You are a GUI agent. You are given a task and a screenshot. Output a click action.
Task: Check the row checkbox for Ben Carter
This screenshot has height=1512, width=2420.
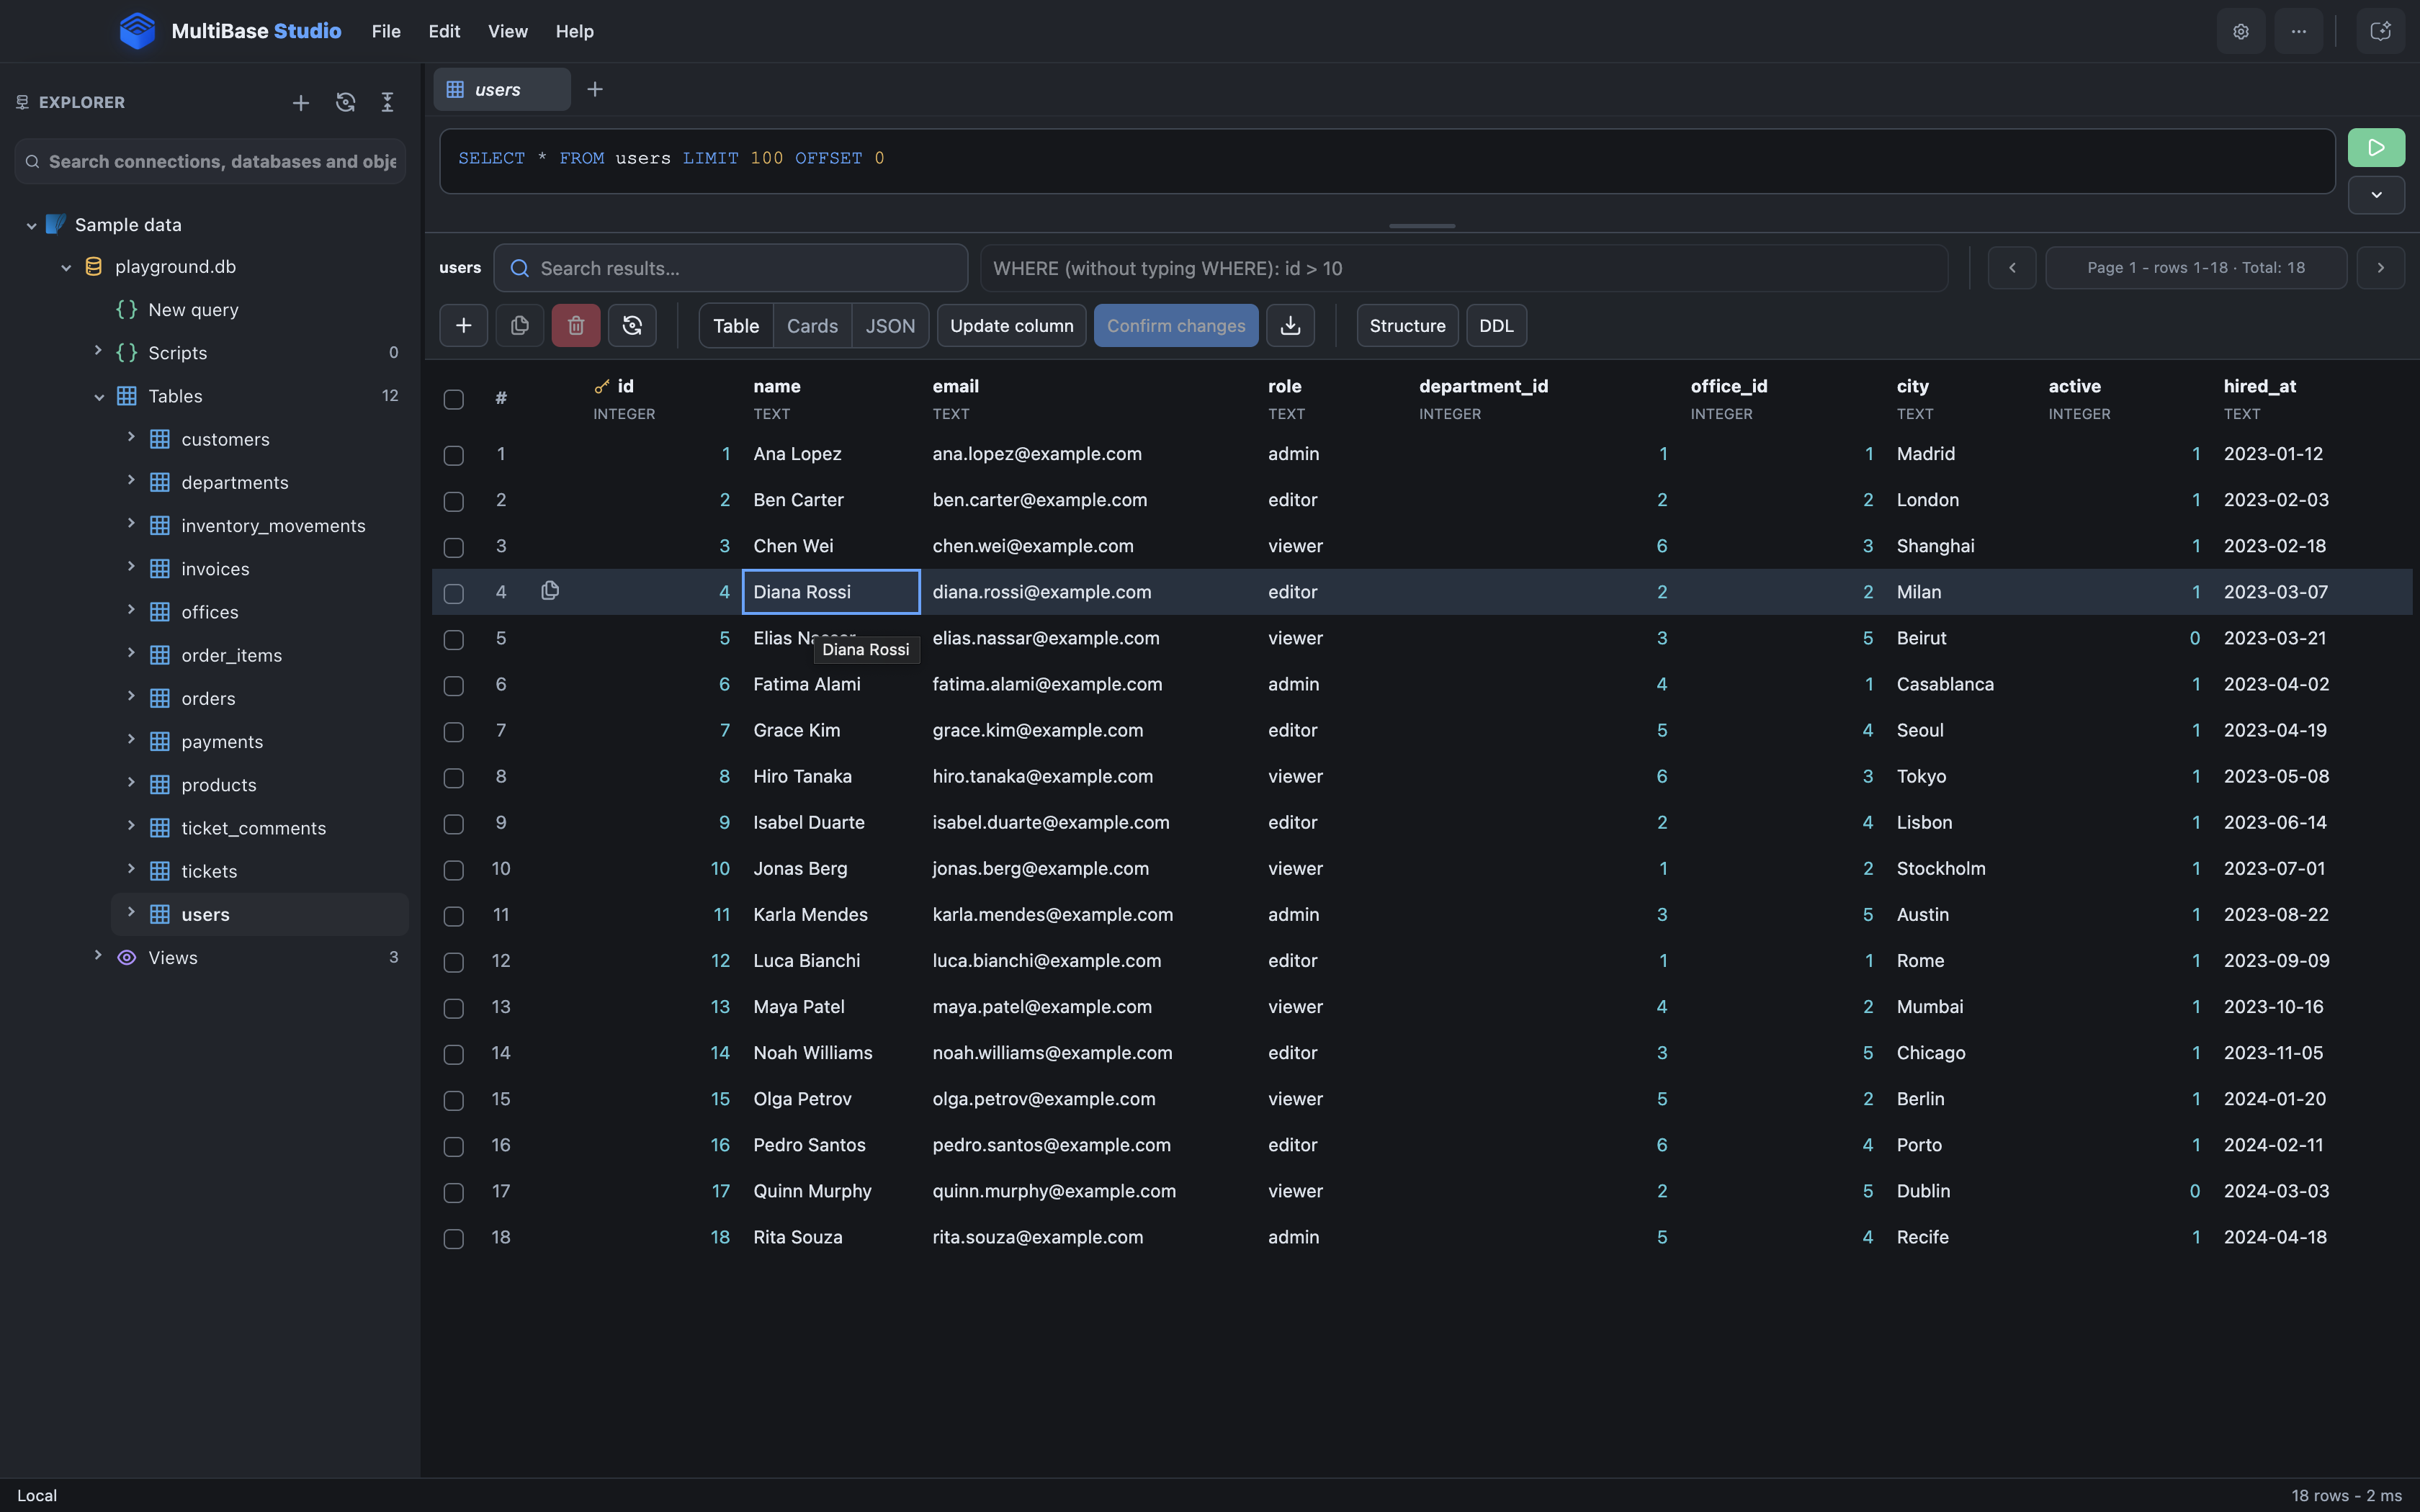[x=454, y=501]
